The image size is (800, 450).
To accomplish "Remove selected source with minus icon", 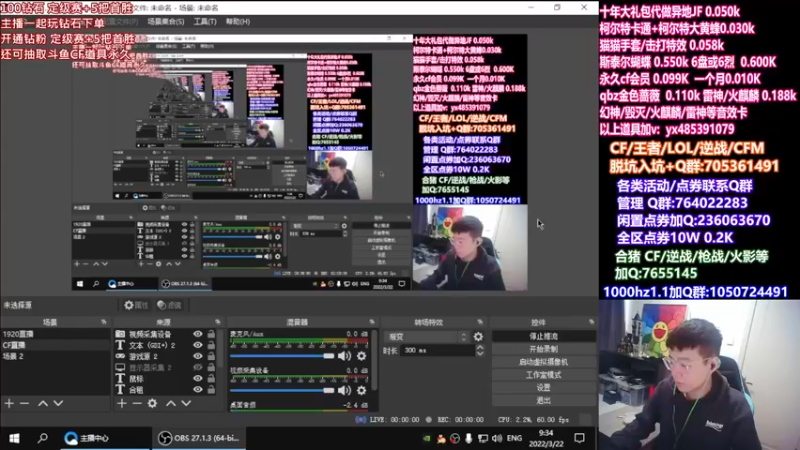I will coord(137,404).
